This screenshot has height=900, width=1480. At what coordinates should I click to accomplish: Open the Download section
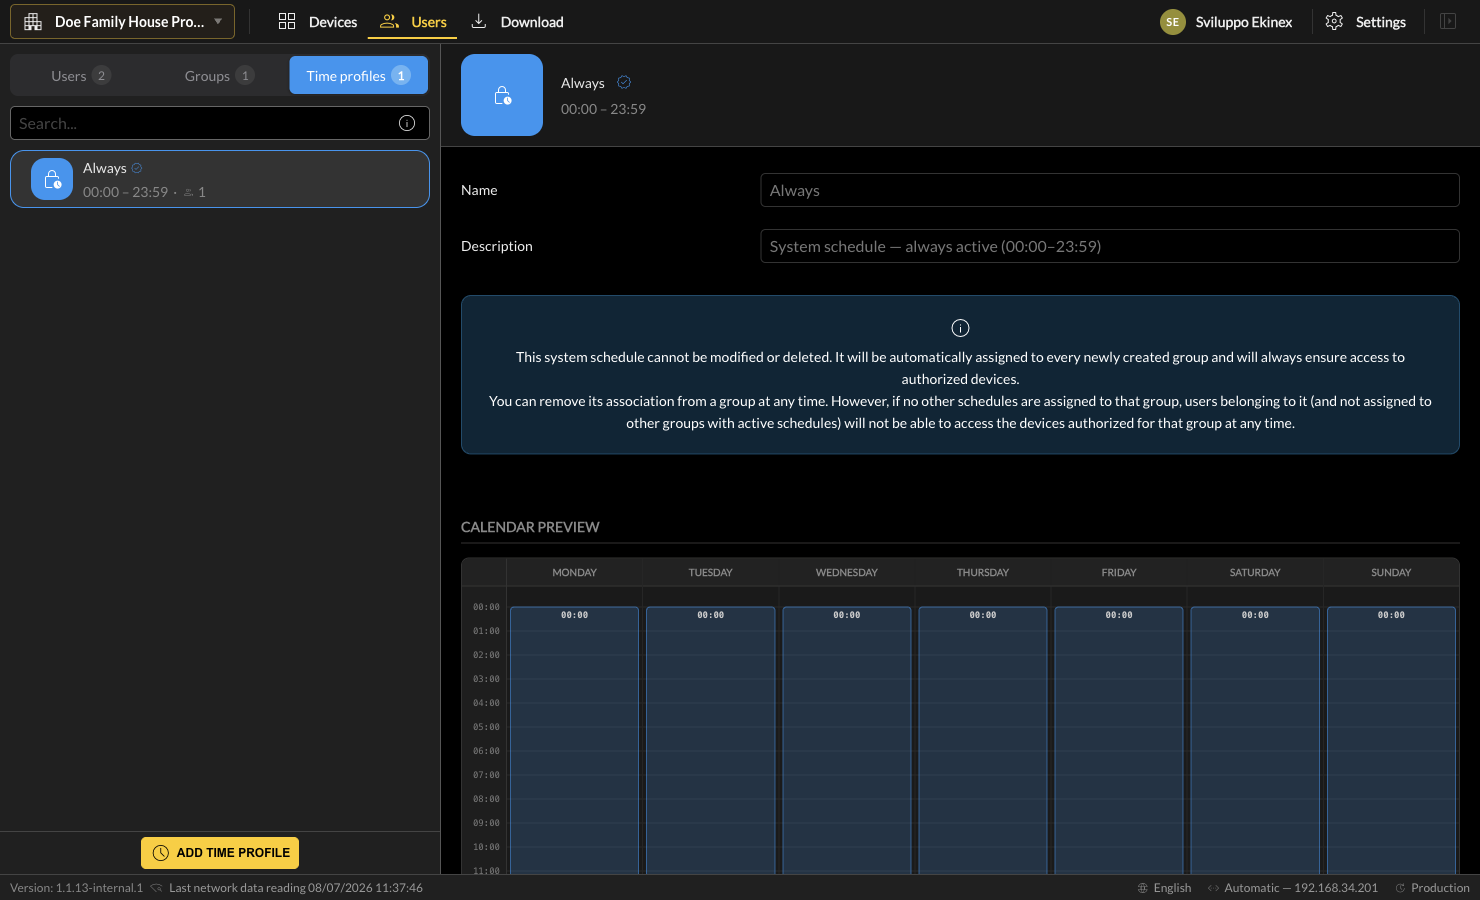[x=517, y=21]
